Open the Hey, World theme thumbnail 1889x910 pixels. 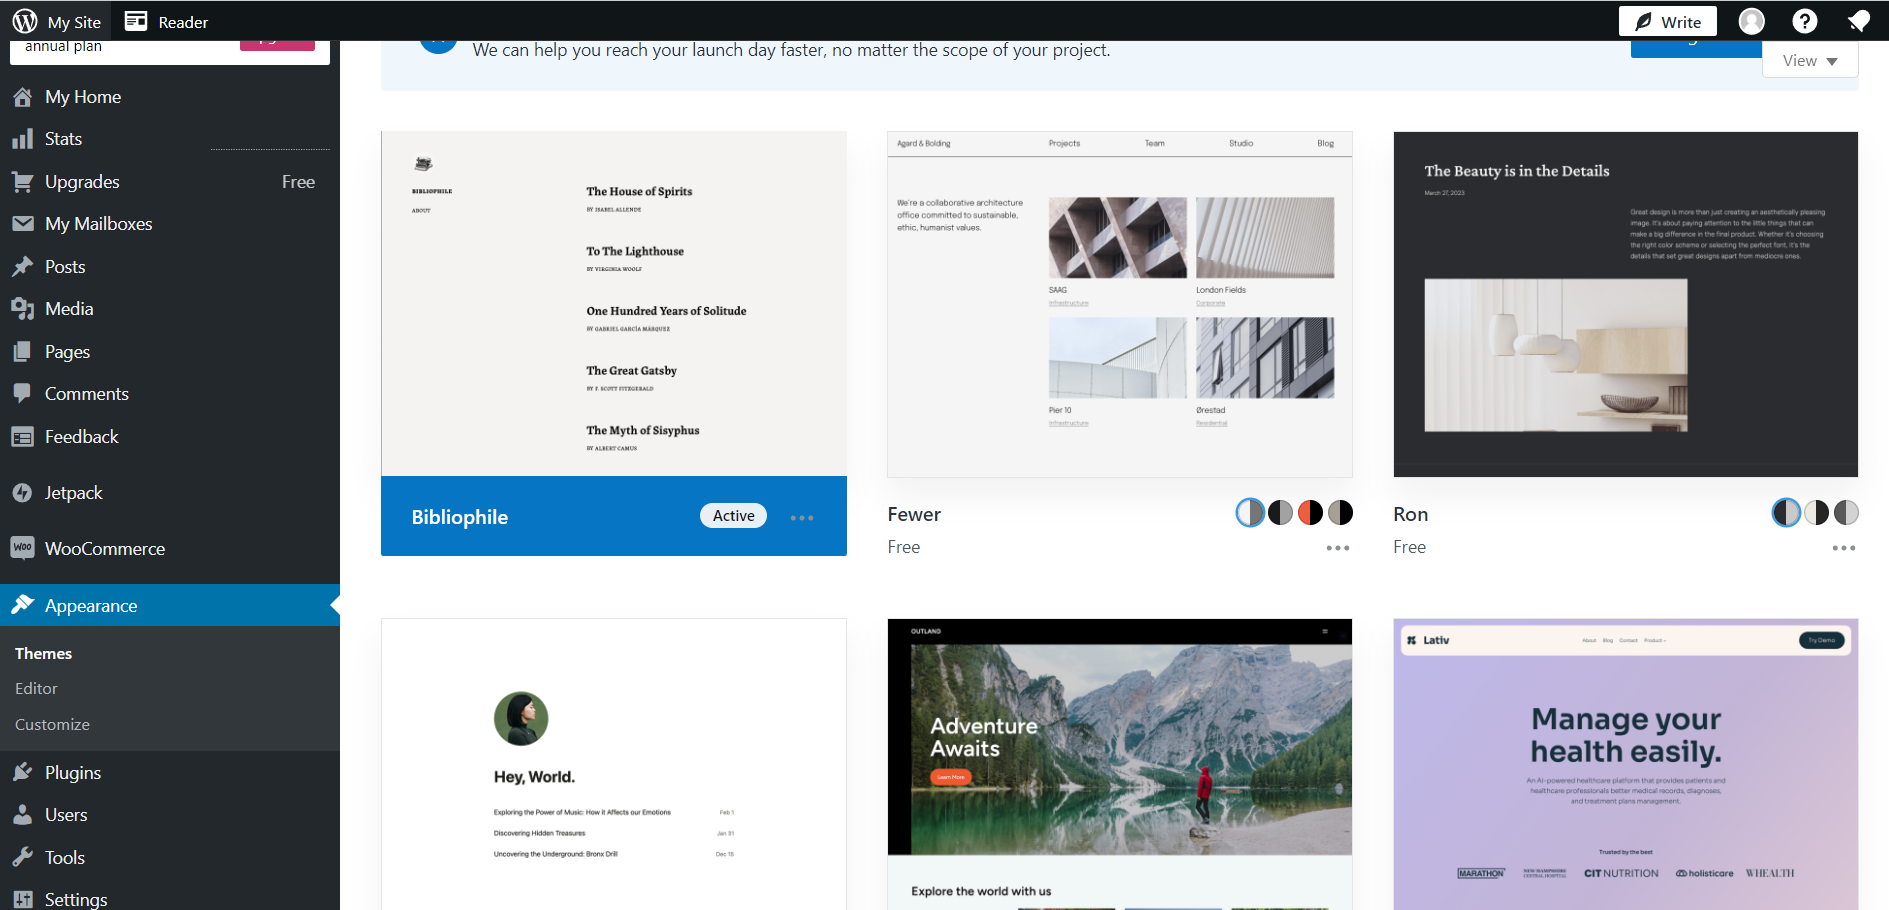tap(614, 764)
